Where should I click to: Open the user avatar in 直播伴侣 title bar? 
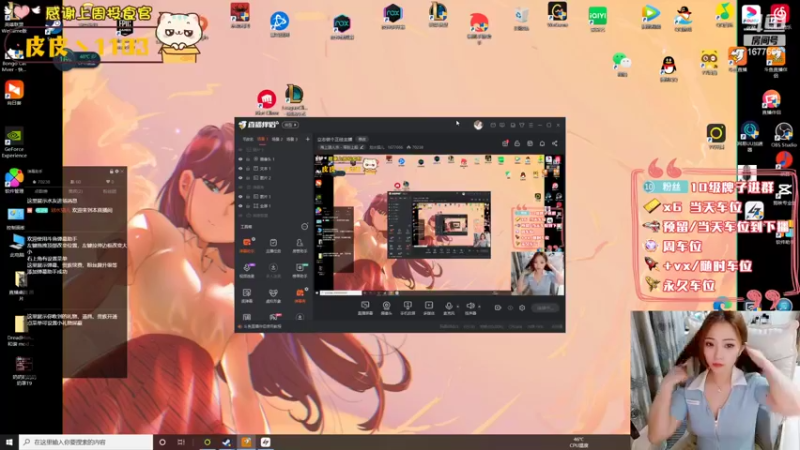point(478,125)
